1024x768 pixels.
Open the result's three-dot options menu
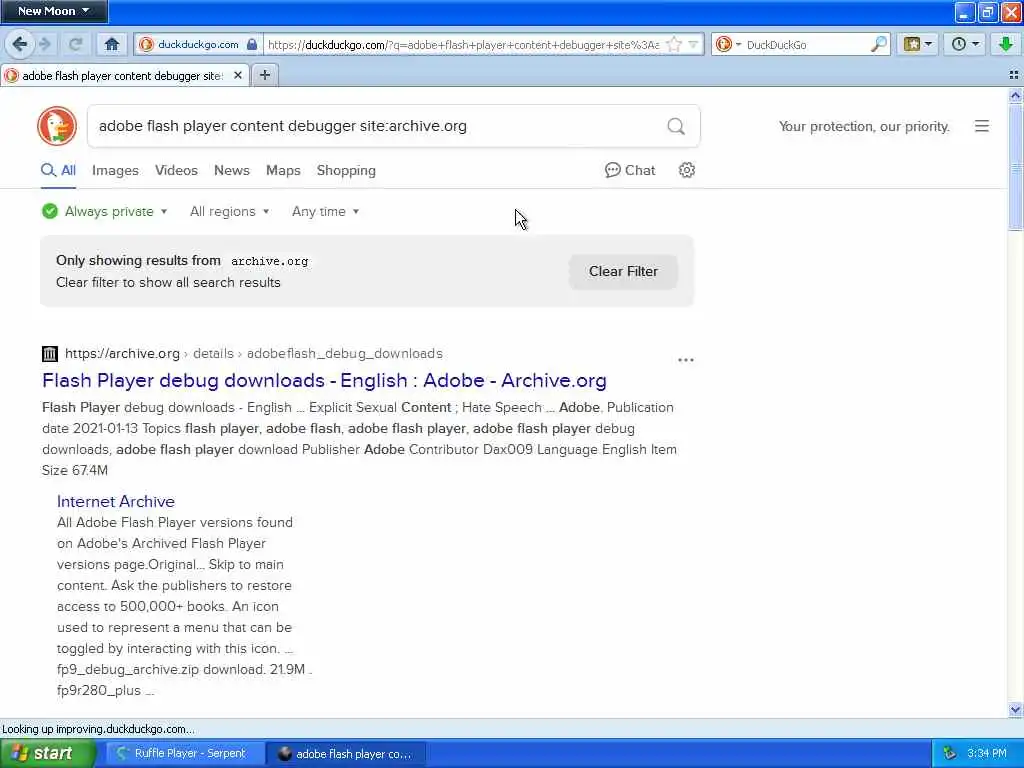click(x=686, y=360)
